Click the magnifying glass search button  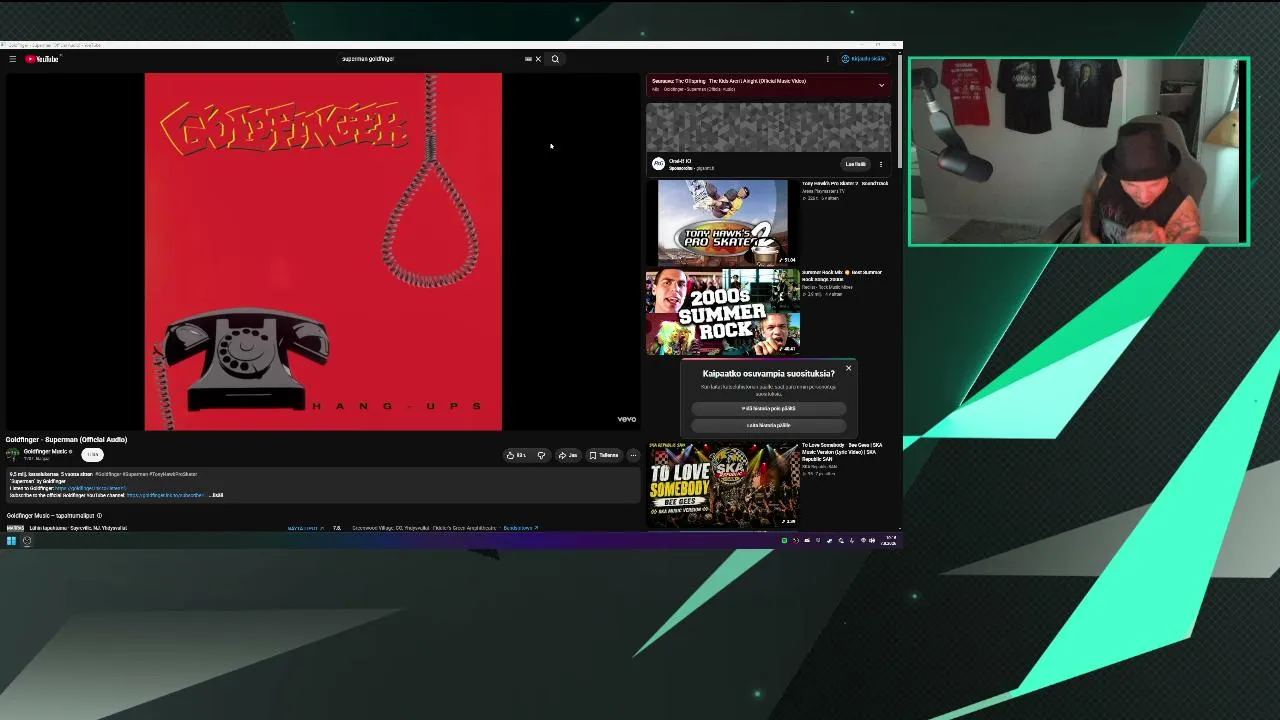[555, 59]
